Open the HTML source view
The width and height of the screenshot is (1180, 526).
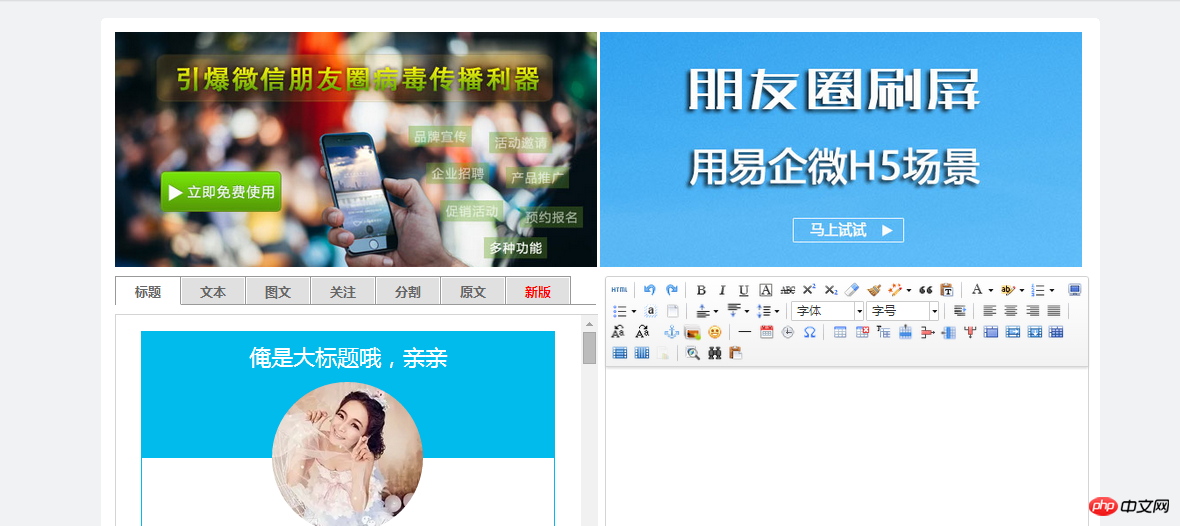(619, 290)
